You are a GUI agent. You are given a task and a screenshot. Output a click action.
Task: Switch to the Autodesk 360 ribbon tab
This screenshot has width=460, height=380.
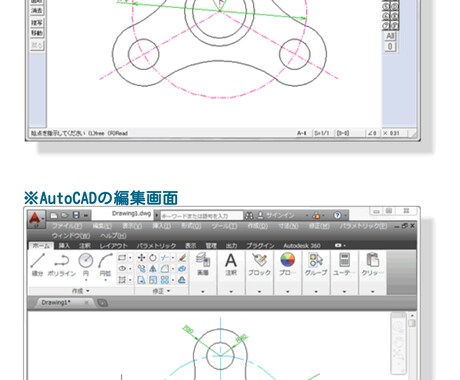(302, 246)
